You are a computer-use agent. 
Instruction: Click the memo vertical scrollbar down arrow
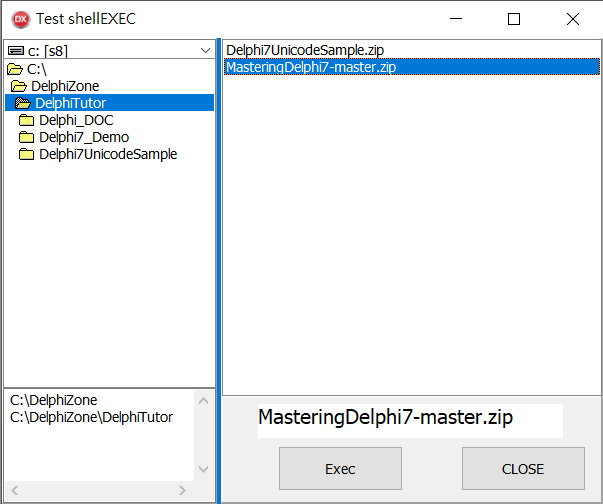pos(203,469)
